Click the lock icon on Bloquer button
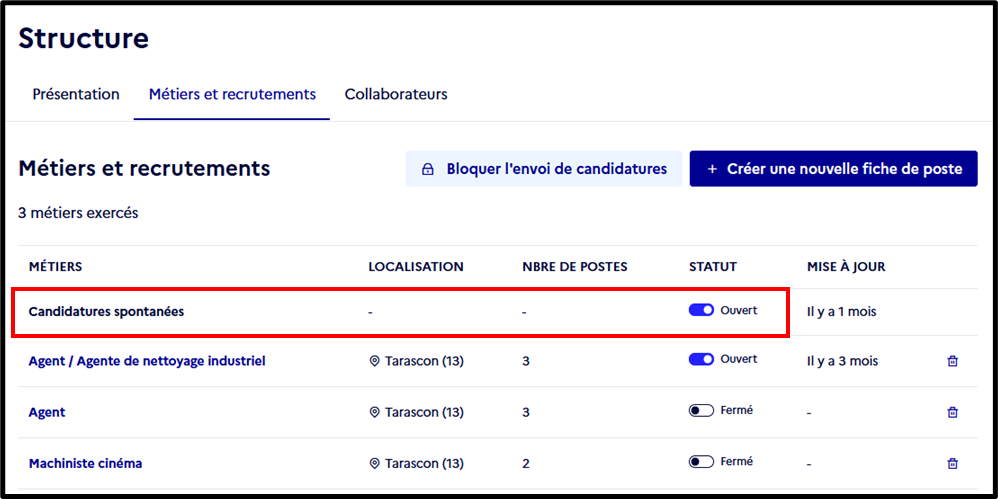This screenshot has height=499, width=998. point(428,169)
